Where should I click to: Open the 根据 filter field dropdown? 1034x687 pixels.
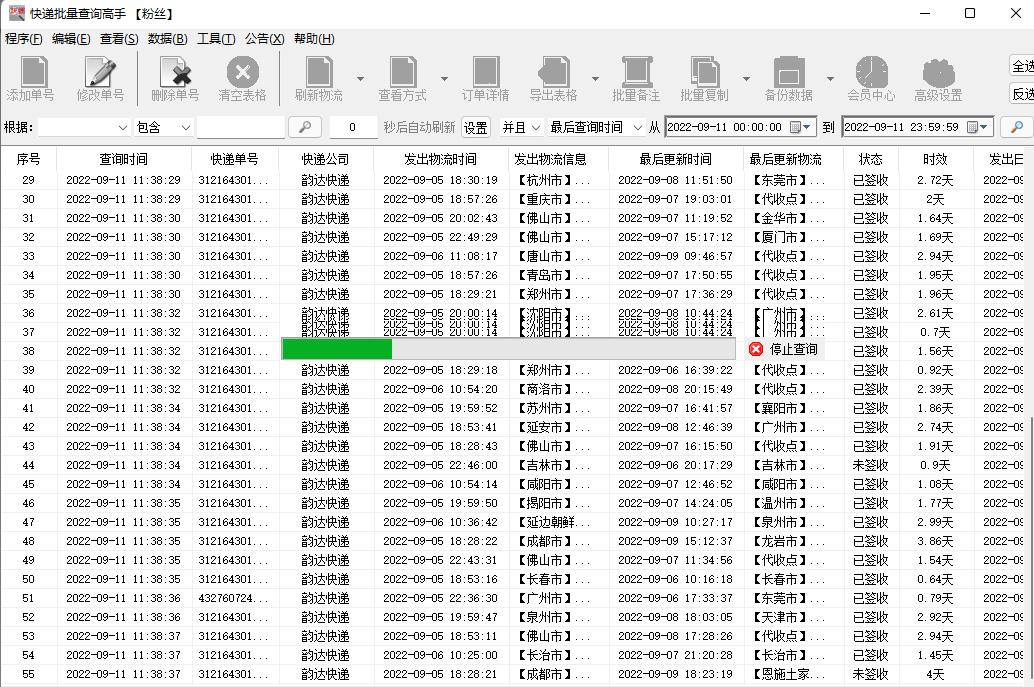[x=121, y=127]
